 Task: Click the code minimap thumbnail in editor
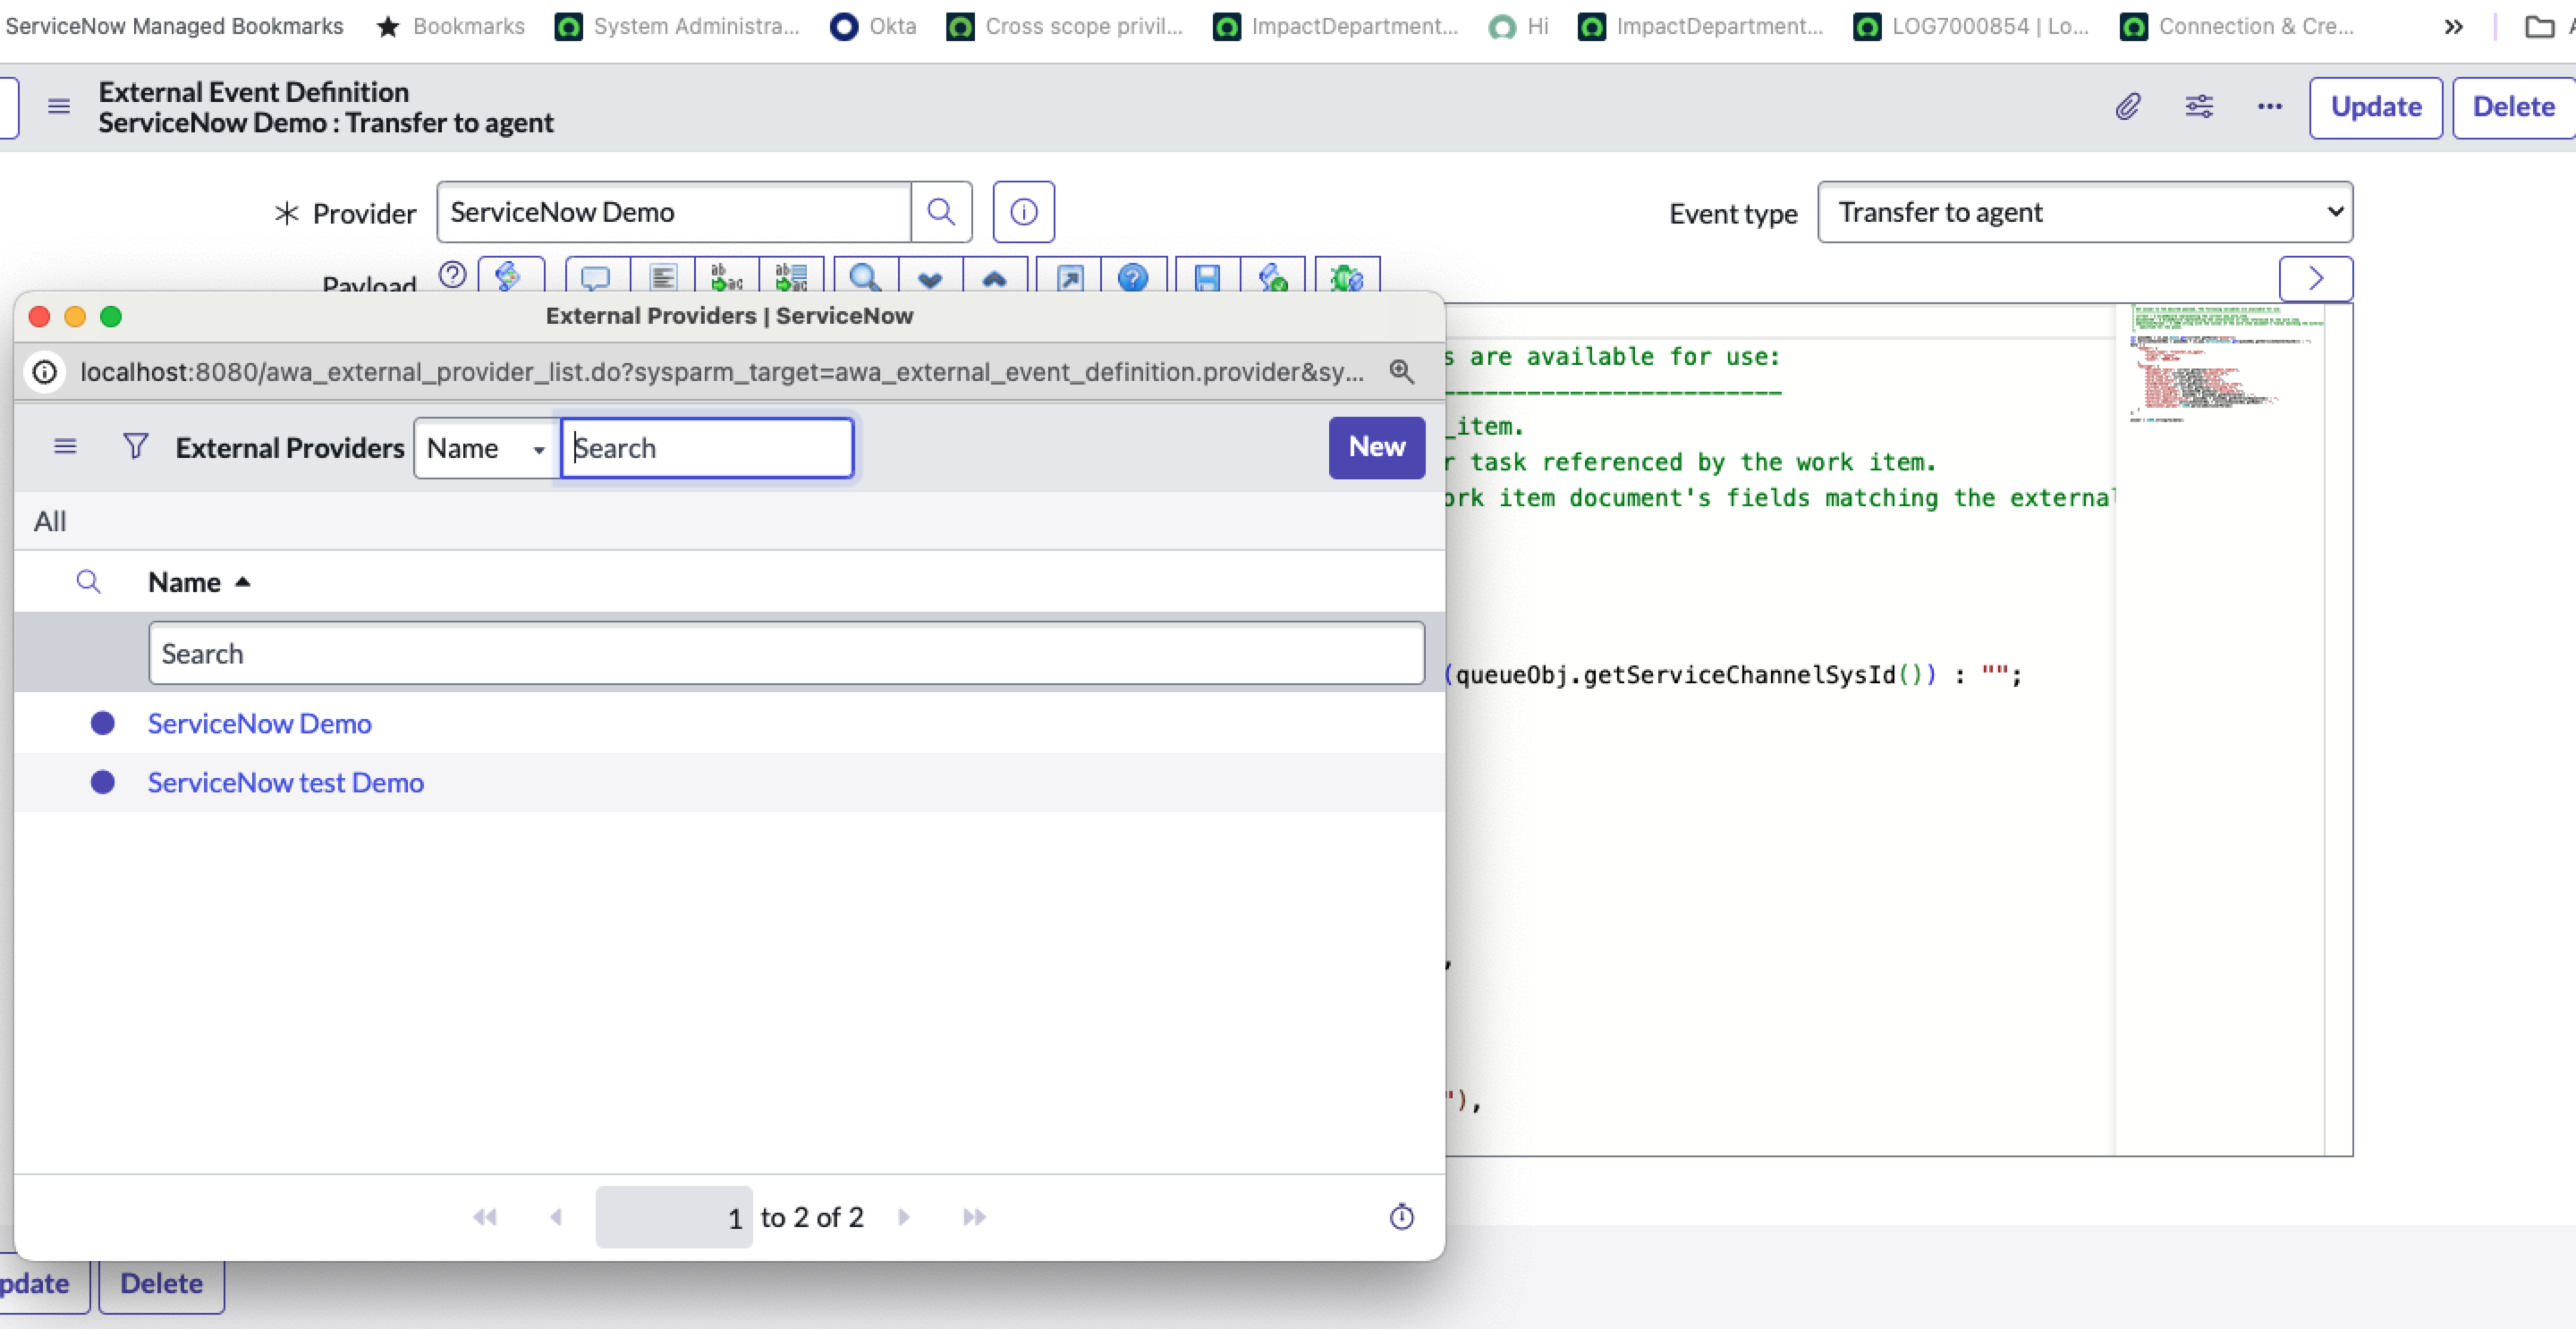[2225, 365]
